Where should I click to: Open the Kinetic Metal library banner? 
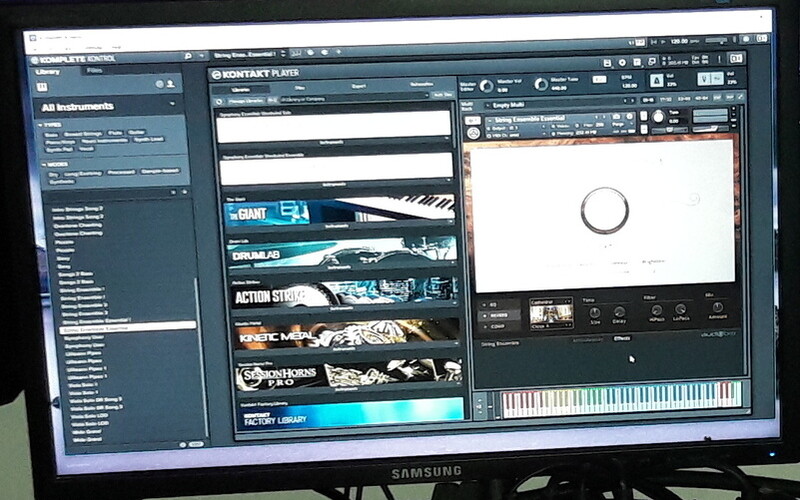pyautogui.click(x=347, y=334)
